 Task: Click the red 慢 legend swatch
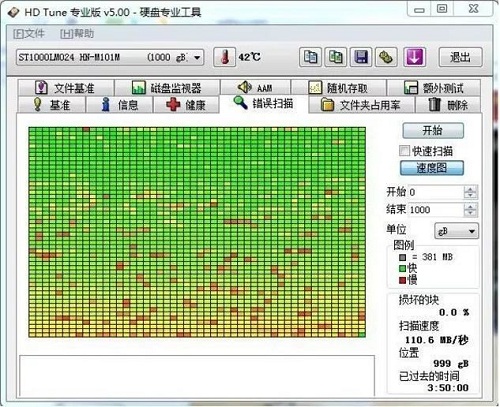(403, 280)
